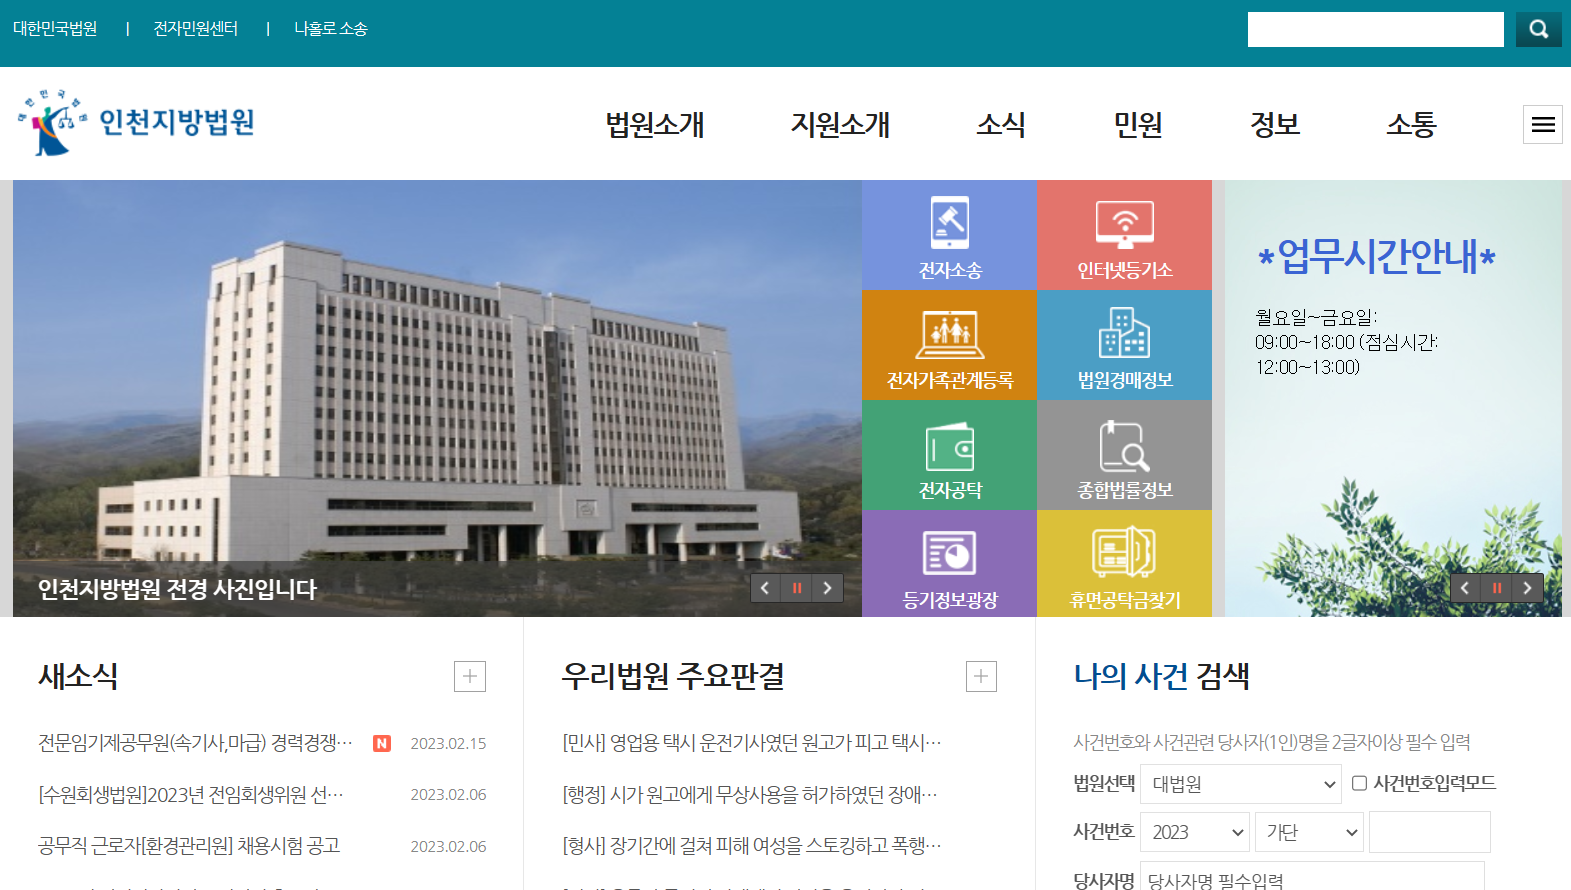Screen dimensions: 1571x890
Task: Click the 인천지방법원 logo
Action: pyautogui.click(x=136, y=122)
